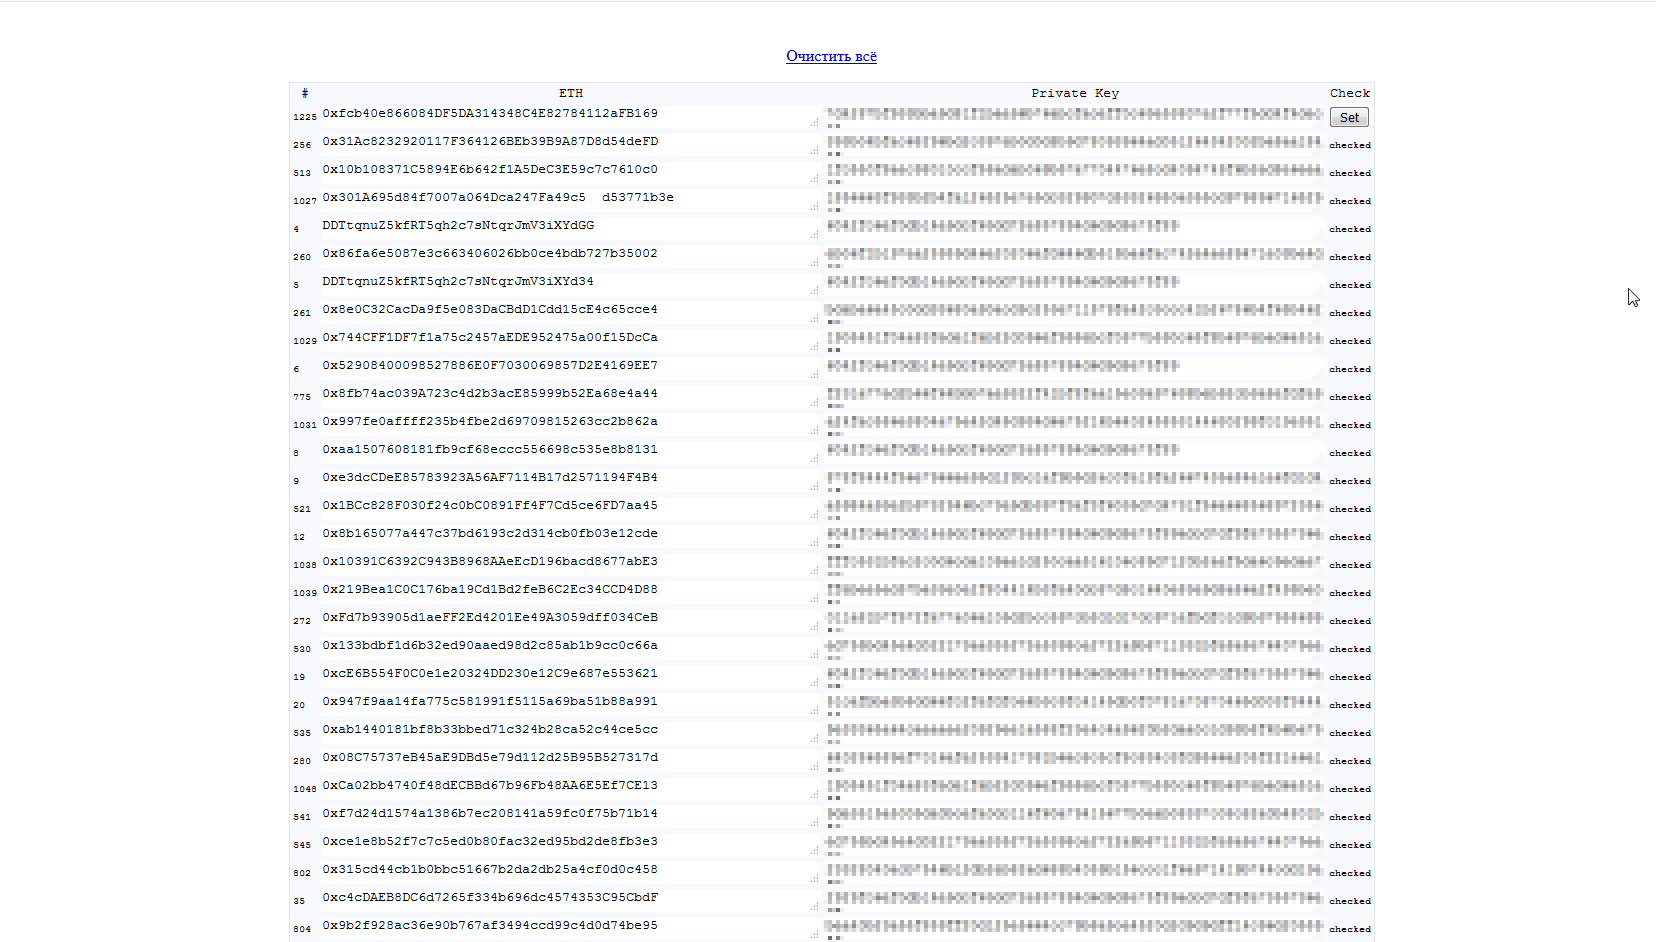Focus the address field ending iXYdGG

point(570,229)
